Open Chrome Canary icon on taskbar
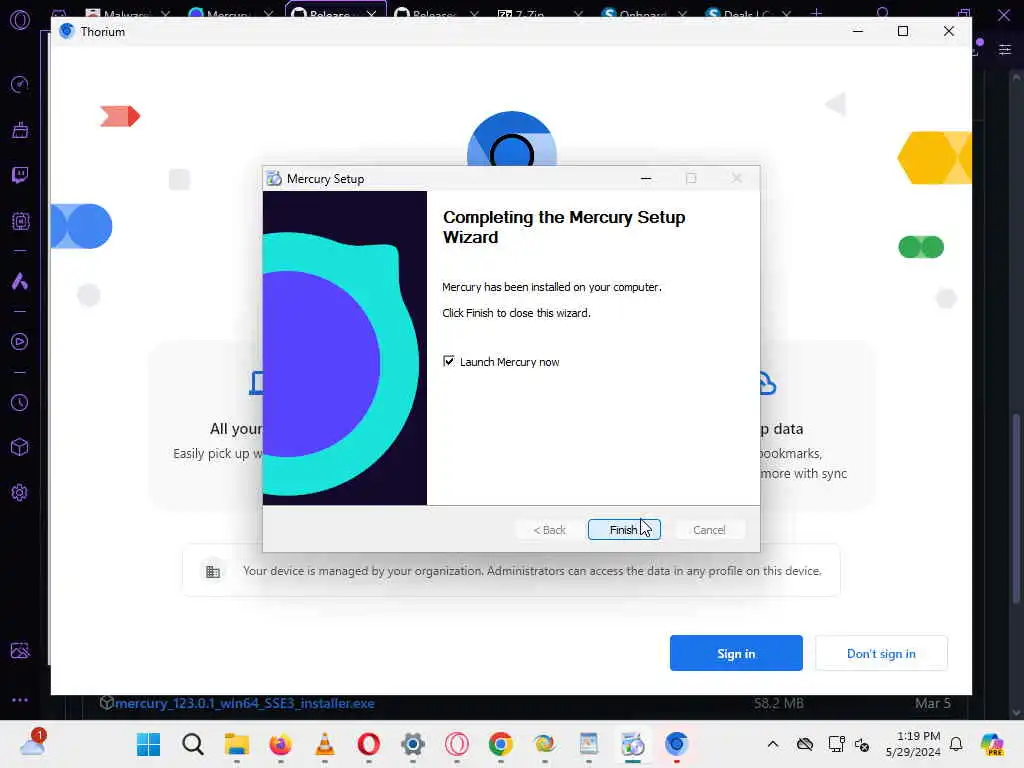 pos(545,744)
